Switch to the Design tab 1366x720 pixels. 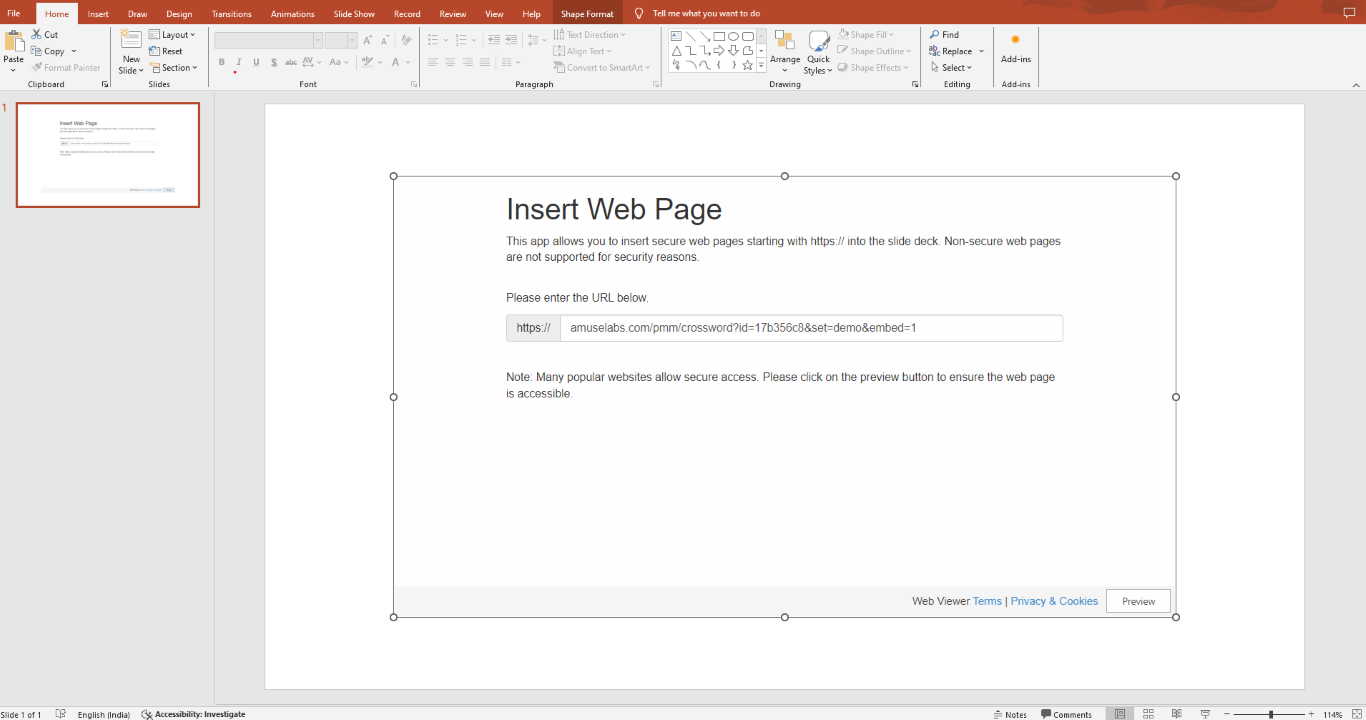pyautogui.click(x=179, y=14)
